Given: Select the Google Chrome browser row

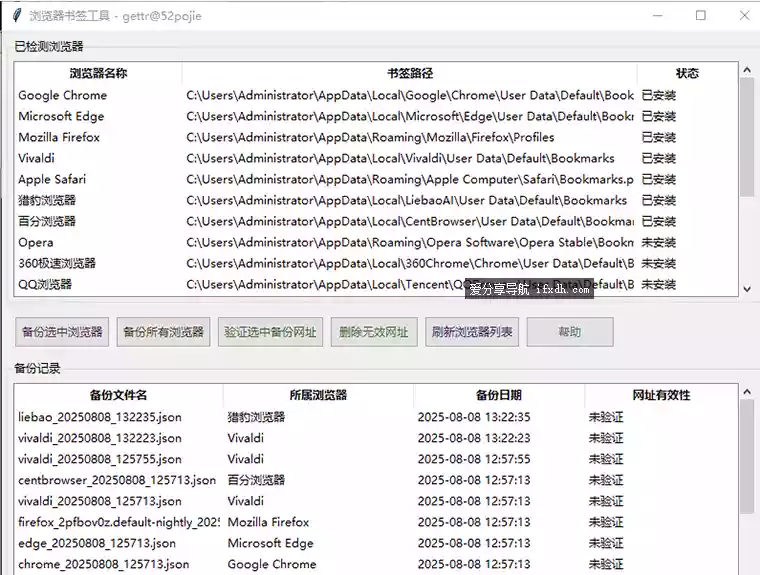Looking at the screenshot, I should coord(62,96).
